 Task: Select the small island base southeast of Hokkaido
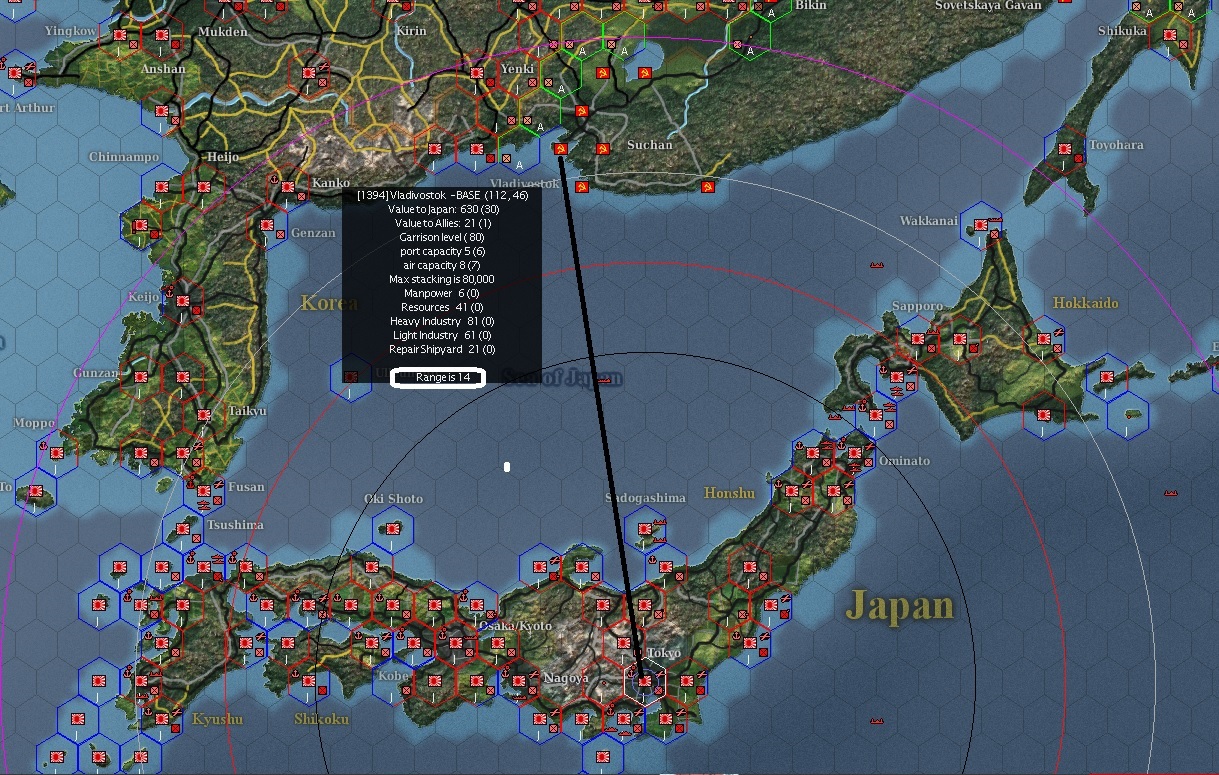tap(1129, 414)
